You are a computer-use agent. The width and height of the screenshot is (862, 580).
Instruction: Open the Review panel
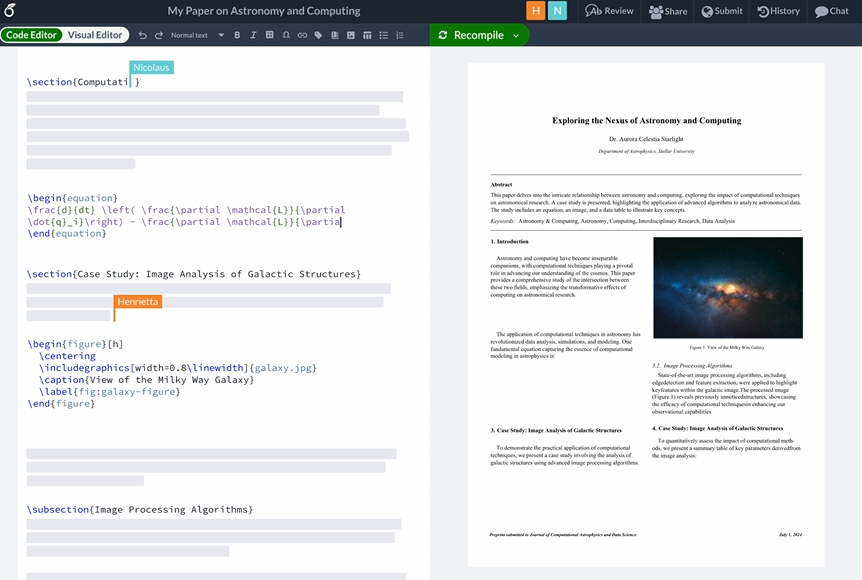click(x=609, y=11)
